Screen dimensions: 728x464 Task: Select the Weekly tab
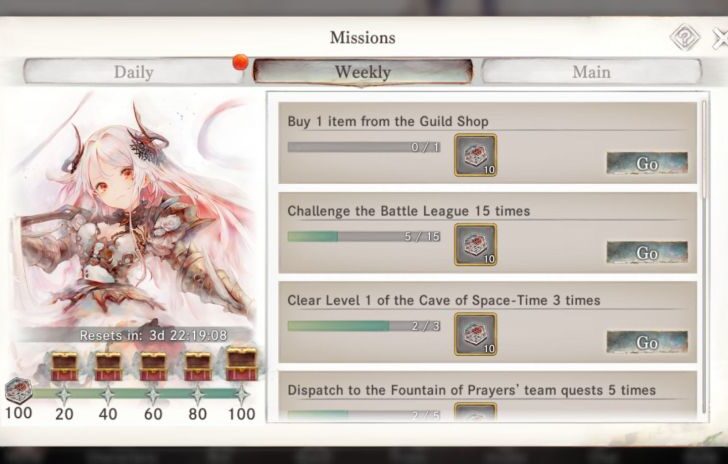[x=363, y=72]
